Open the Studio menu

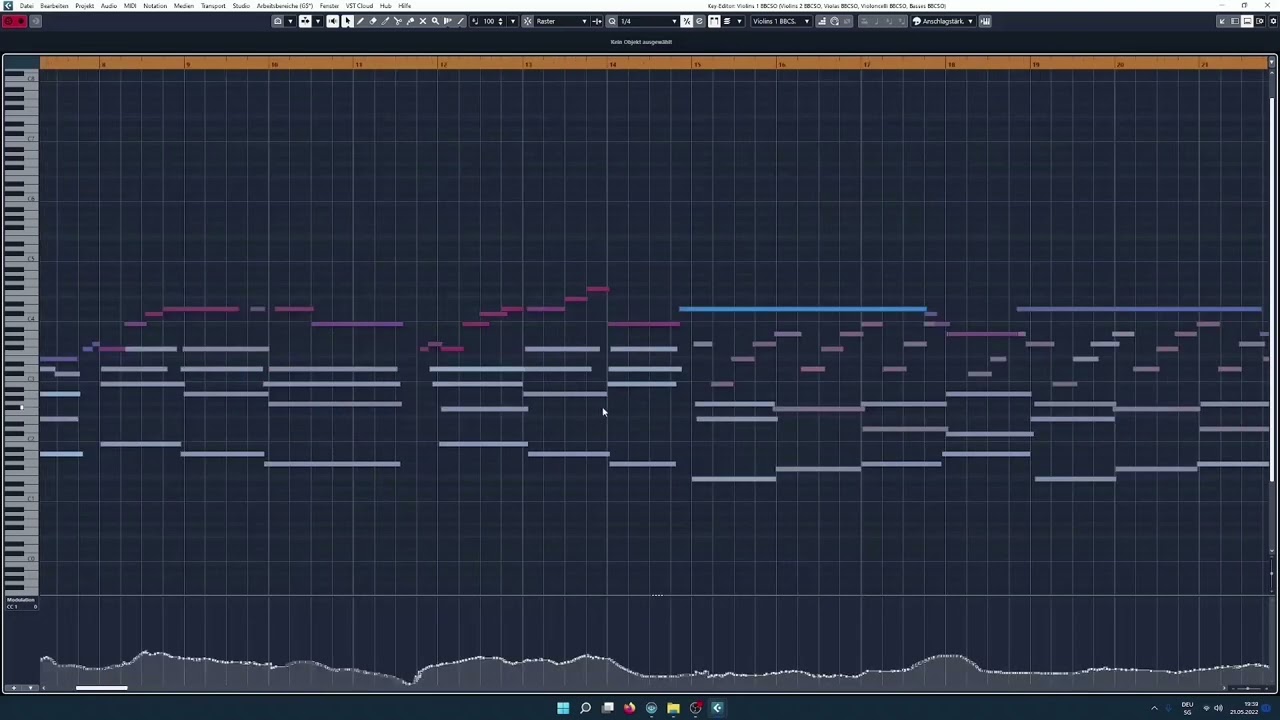click(241, 6)
